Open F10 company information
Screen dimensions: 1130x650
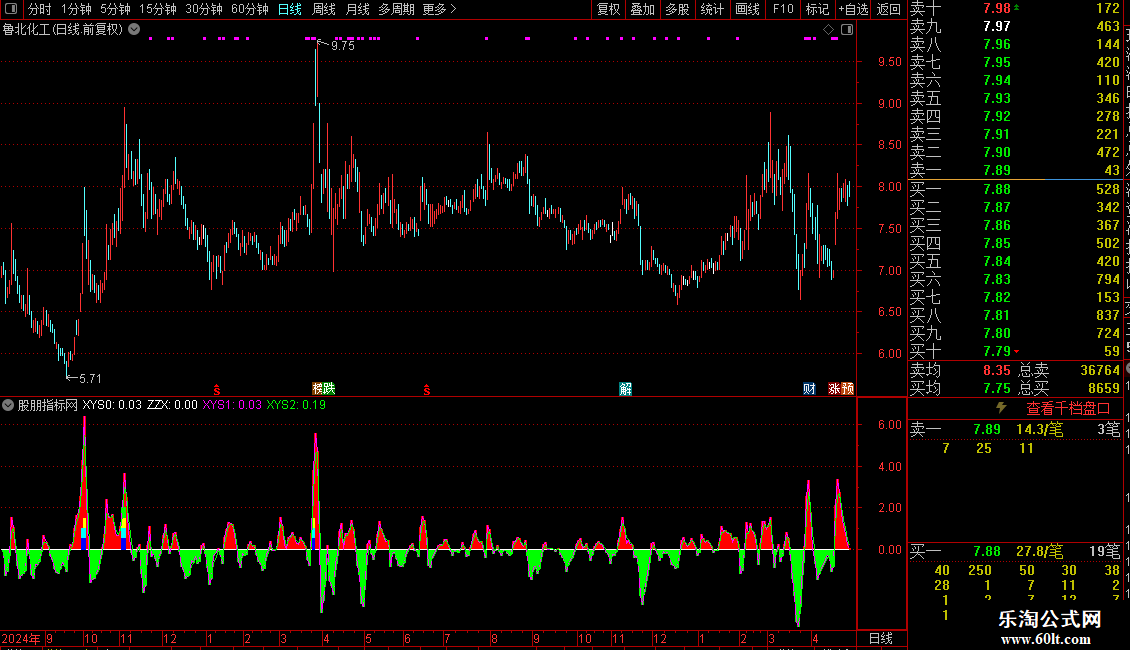(783, 9)
